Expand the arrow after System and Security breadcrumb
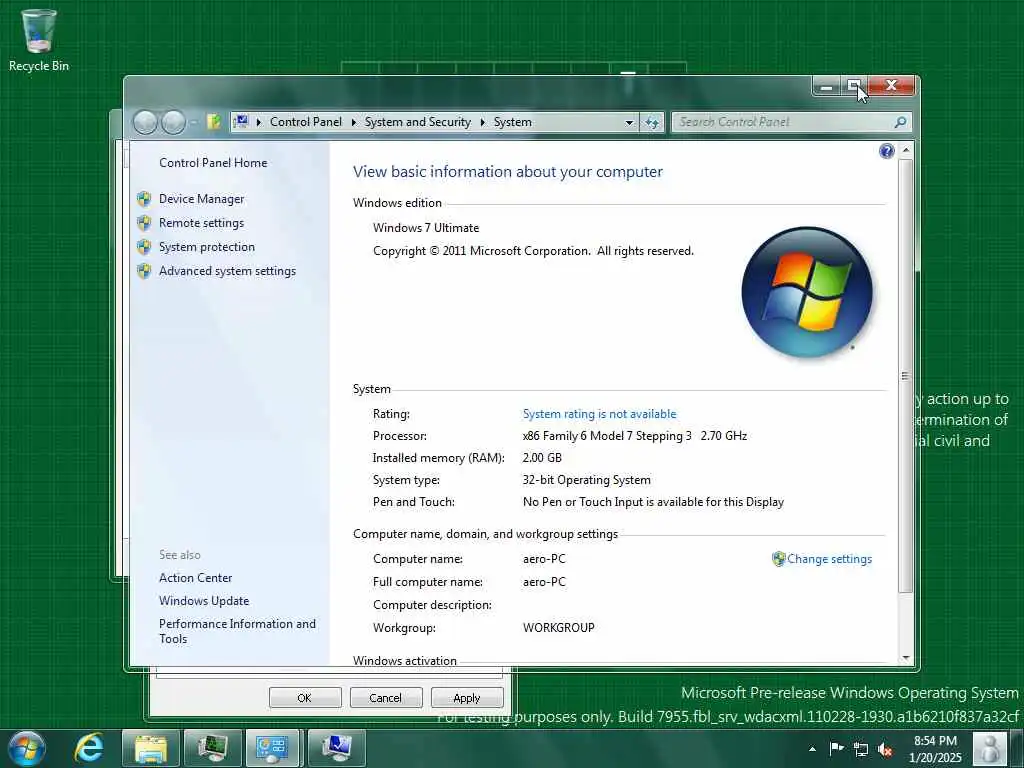Viewport: 1024px width, 768px height. (x=483, y=122)
